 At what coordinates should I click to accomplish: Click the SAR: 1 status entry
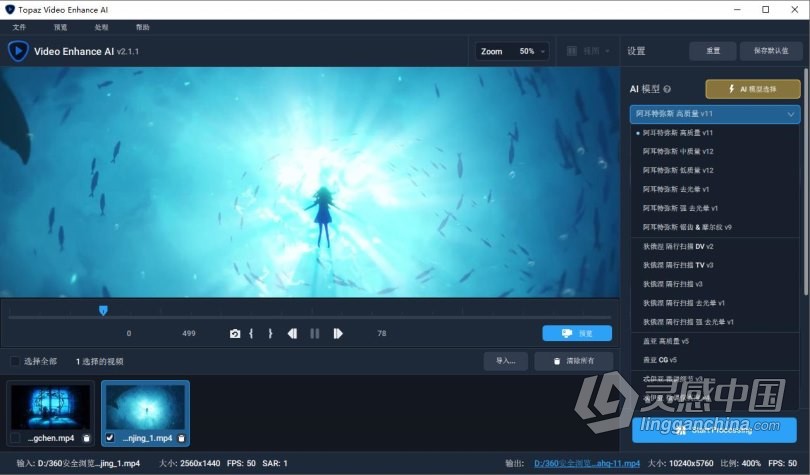point(275,463)
